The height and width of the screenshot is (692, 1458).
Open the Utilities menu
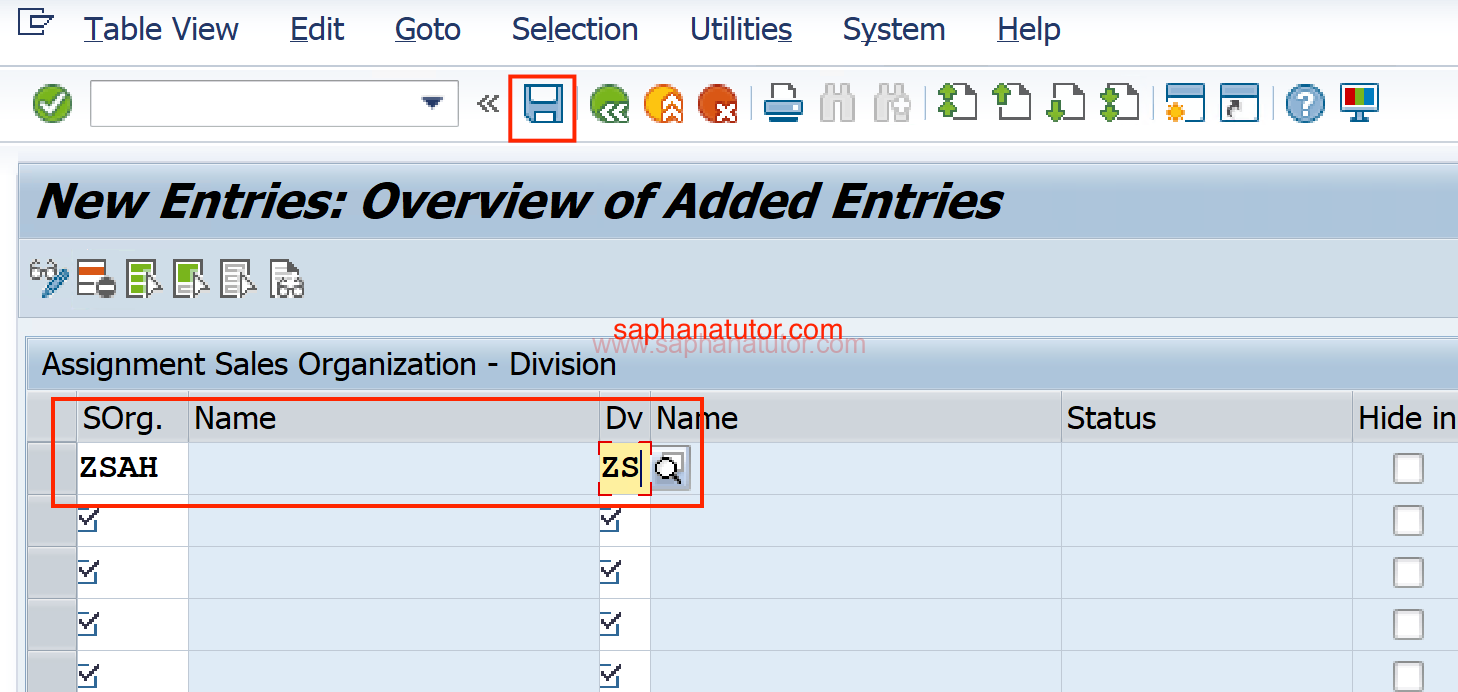[x=741, y=29]
